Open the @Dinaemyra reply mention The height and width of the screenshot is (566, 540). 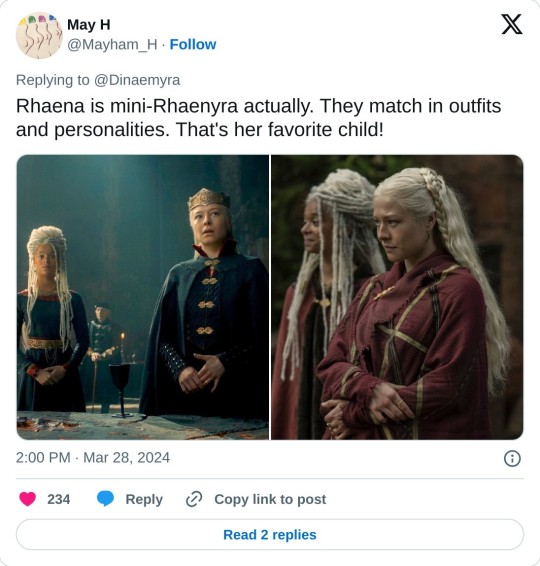[137, 80]
